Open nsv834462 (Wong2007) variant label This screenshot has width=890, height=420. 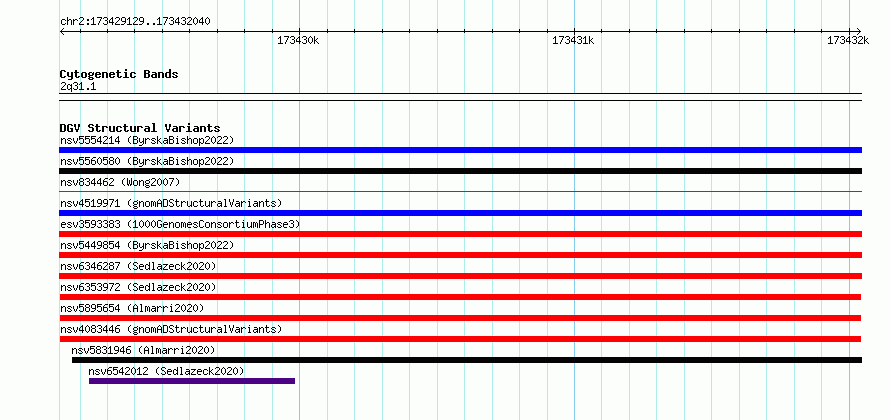[x=120, y=182]
